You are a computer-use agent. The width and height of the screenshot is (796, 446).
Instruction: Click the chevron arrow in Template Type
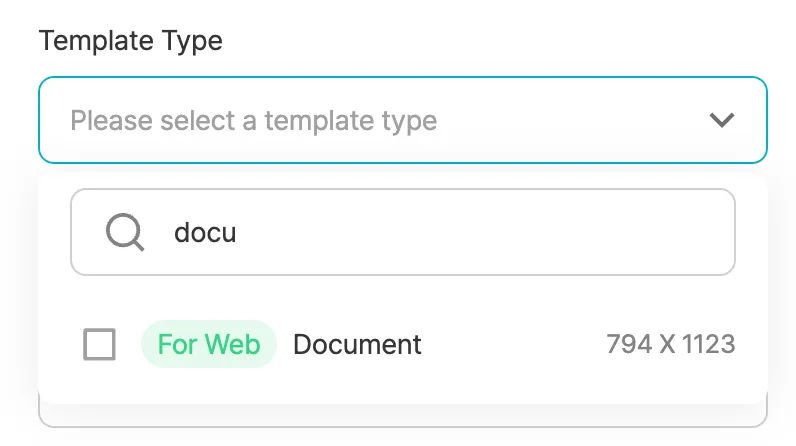[x=721, y=121]
